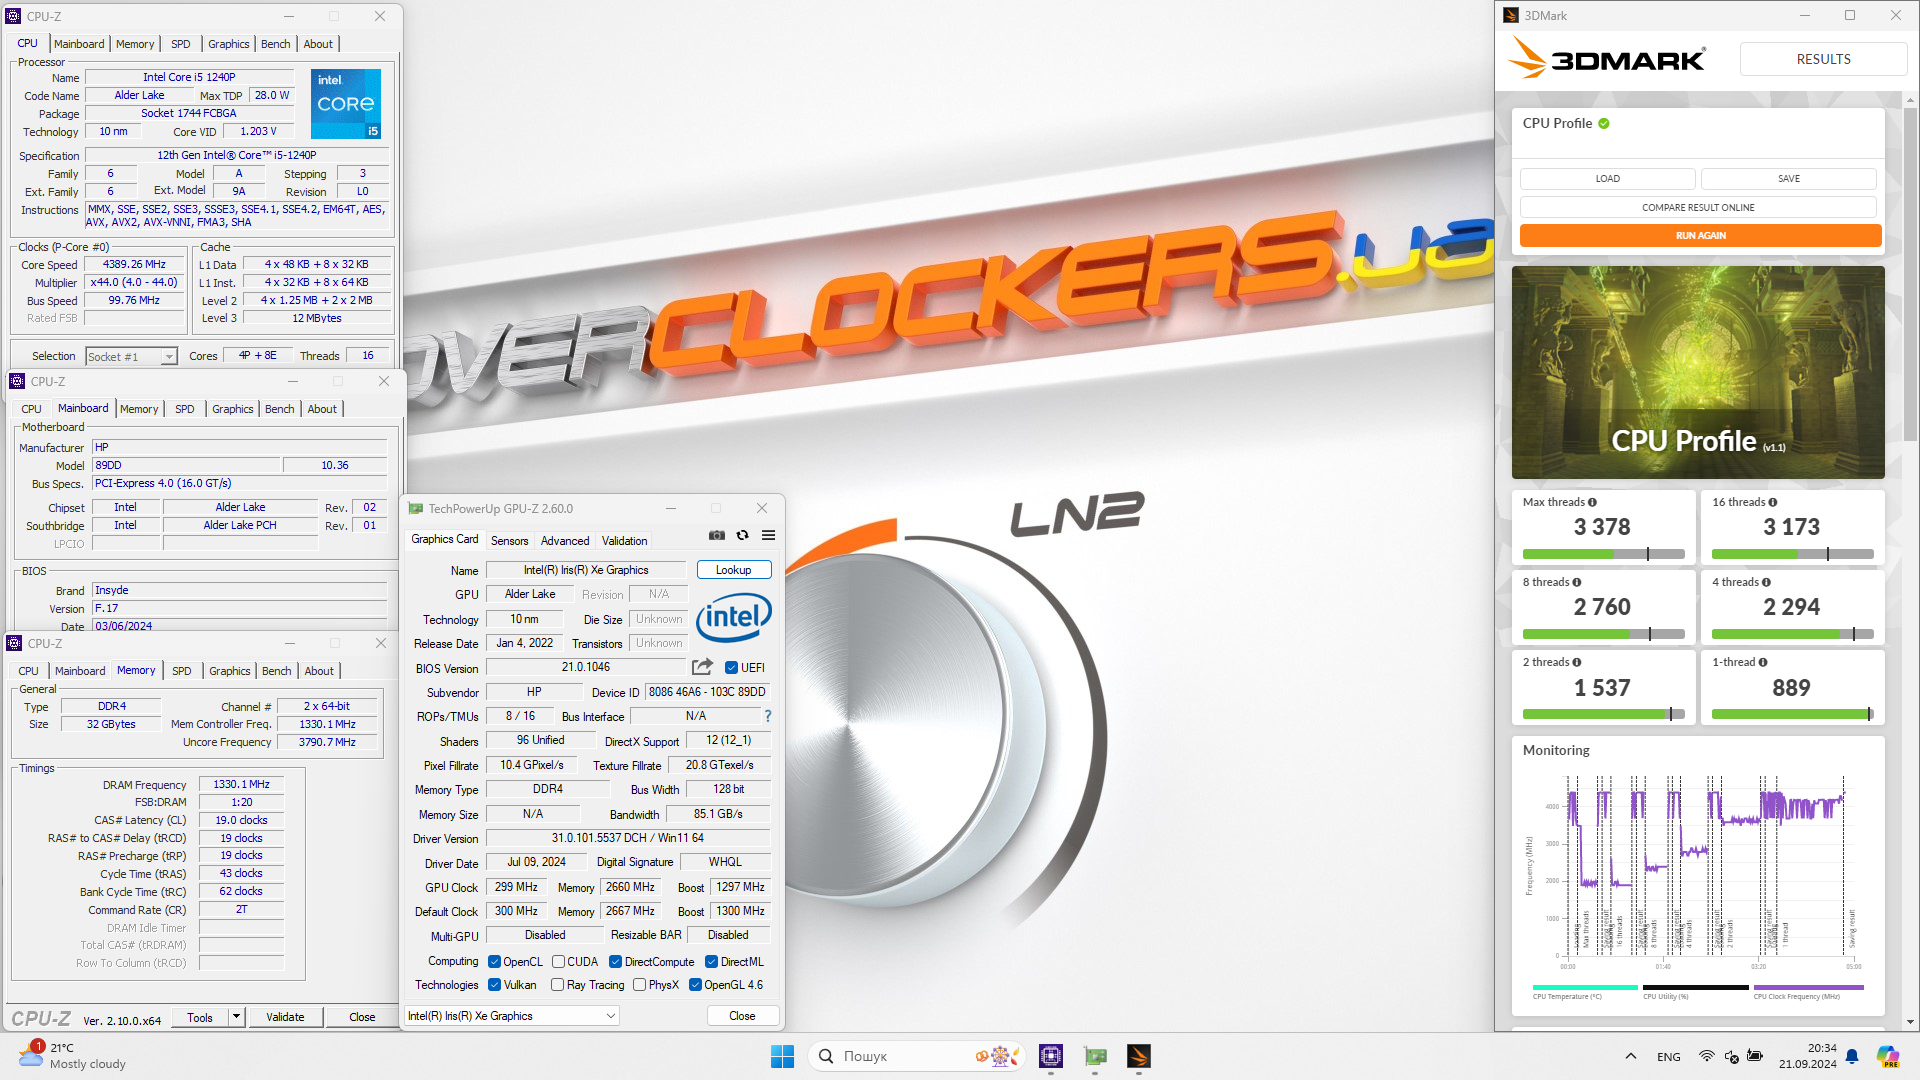
Task: Click the LOAD button in 3DMark
Action: [x=1607, y=178]
